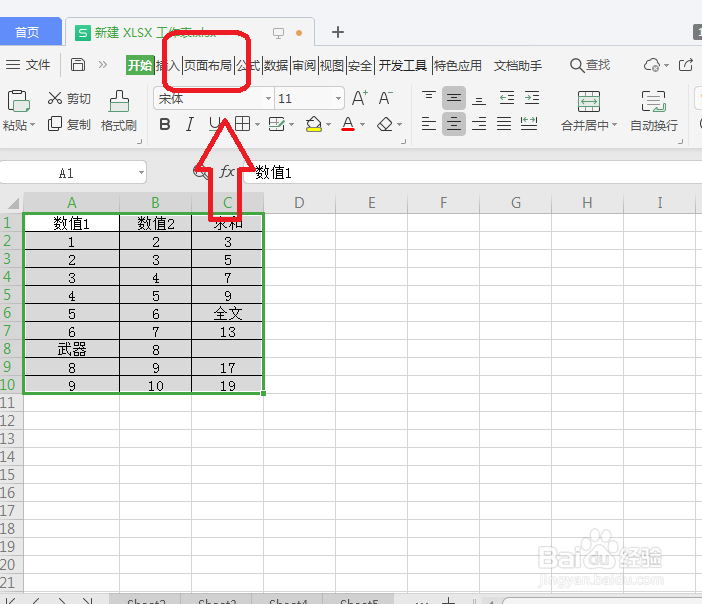Apply red font color A
702x604 pixels.
(348, 124)
